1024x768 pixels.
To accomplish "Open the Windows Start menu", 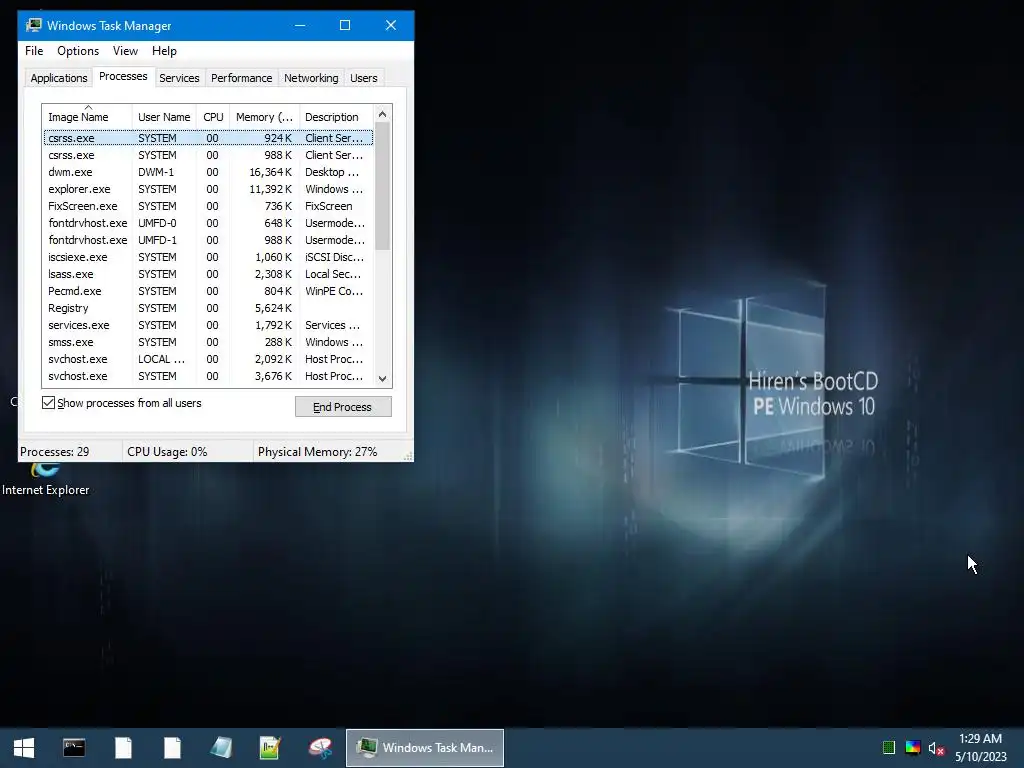I will [24, 748].
